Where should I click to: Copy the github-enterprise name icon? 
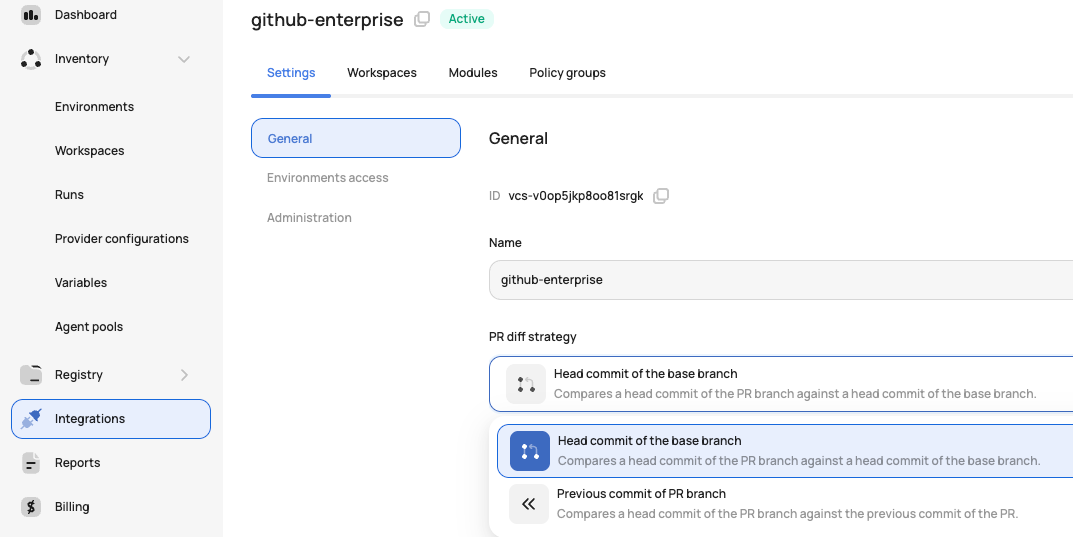pyautogui.click(x=422, y=19)
